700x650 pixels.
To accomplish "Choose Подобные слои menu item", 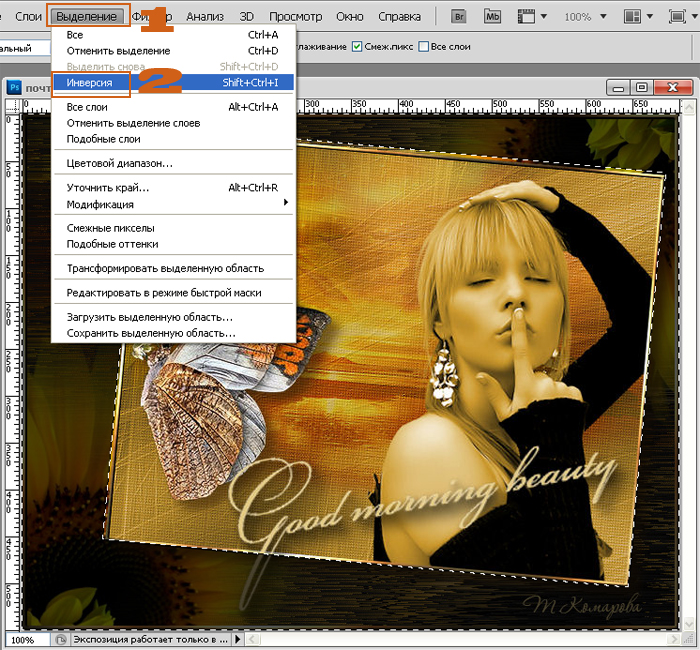I will [173, 139].
